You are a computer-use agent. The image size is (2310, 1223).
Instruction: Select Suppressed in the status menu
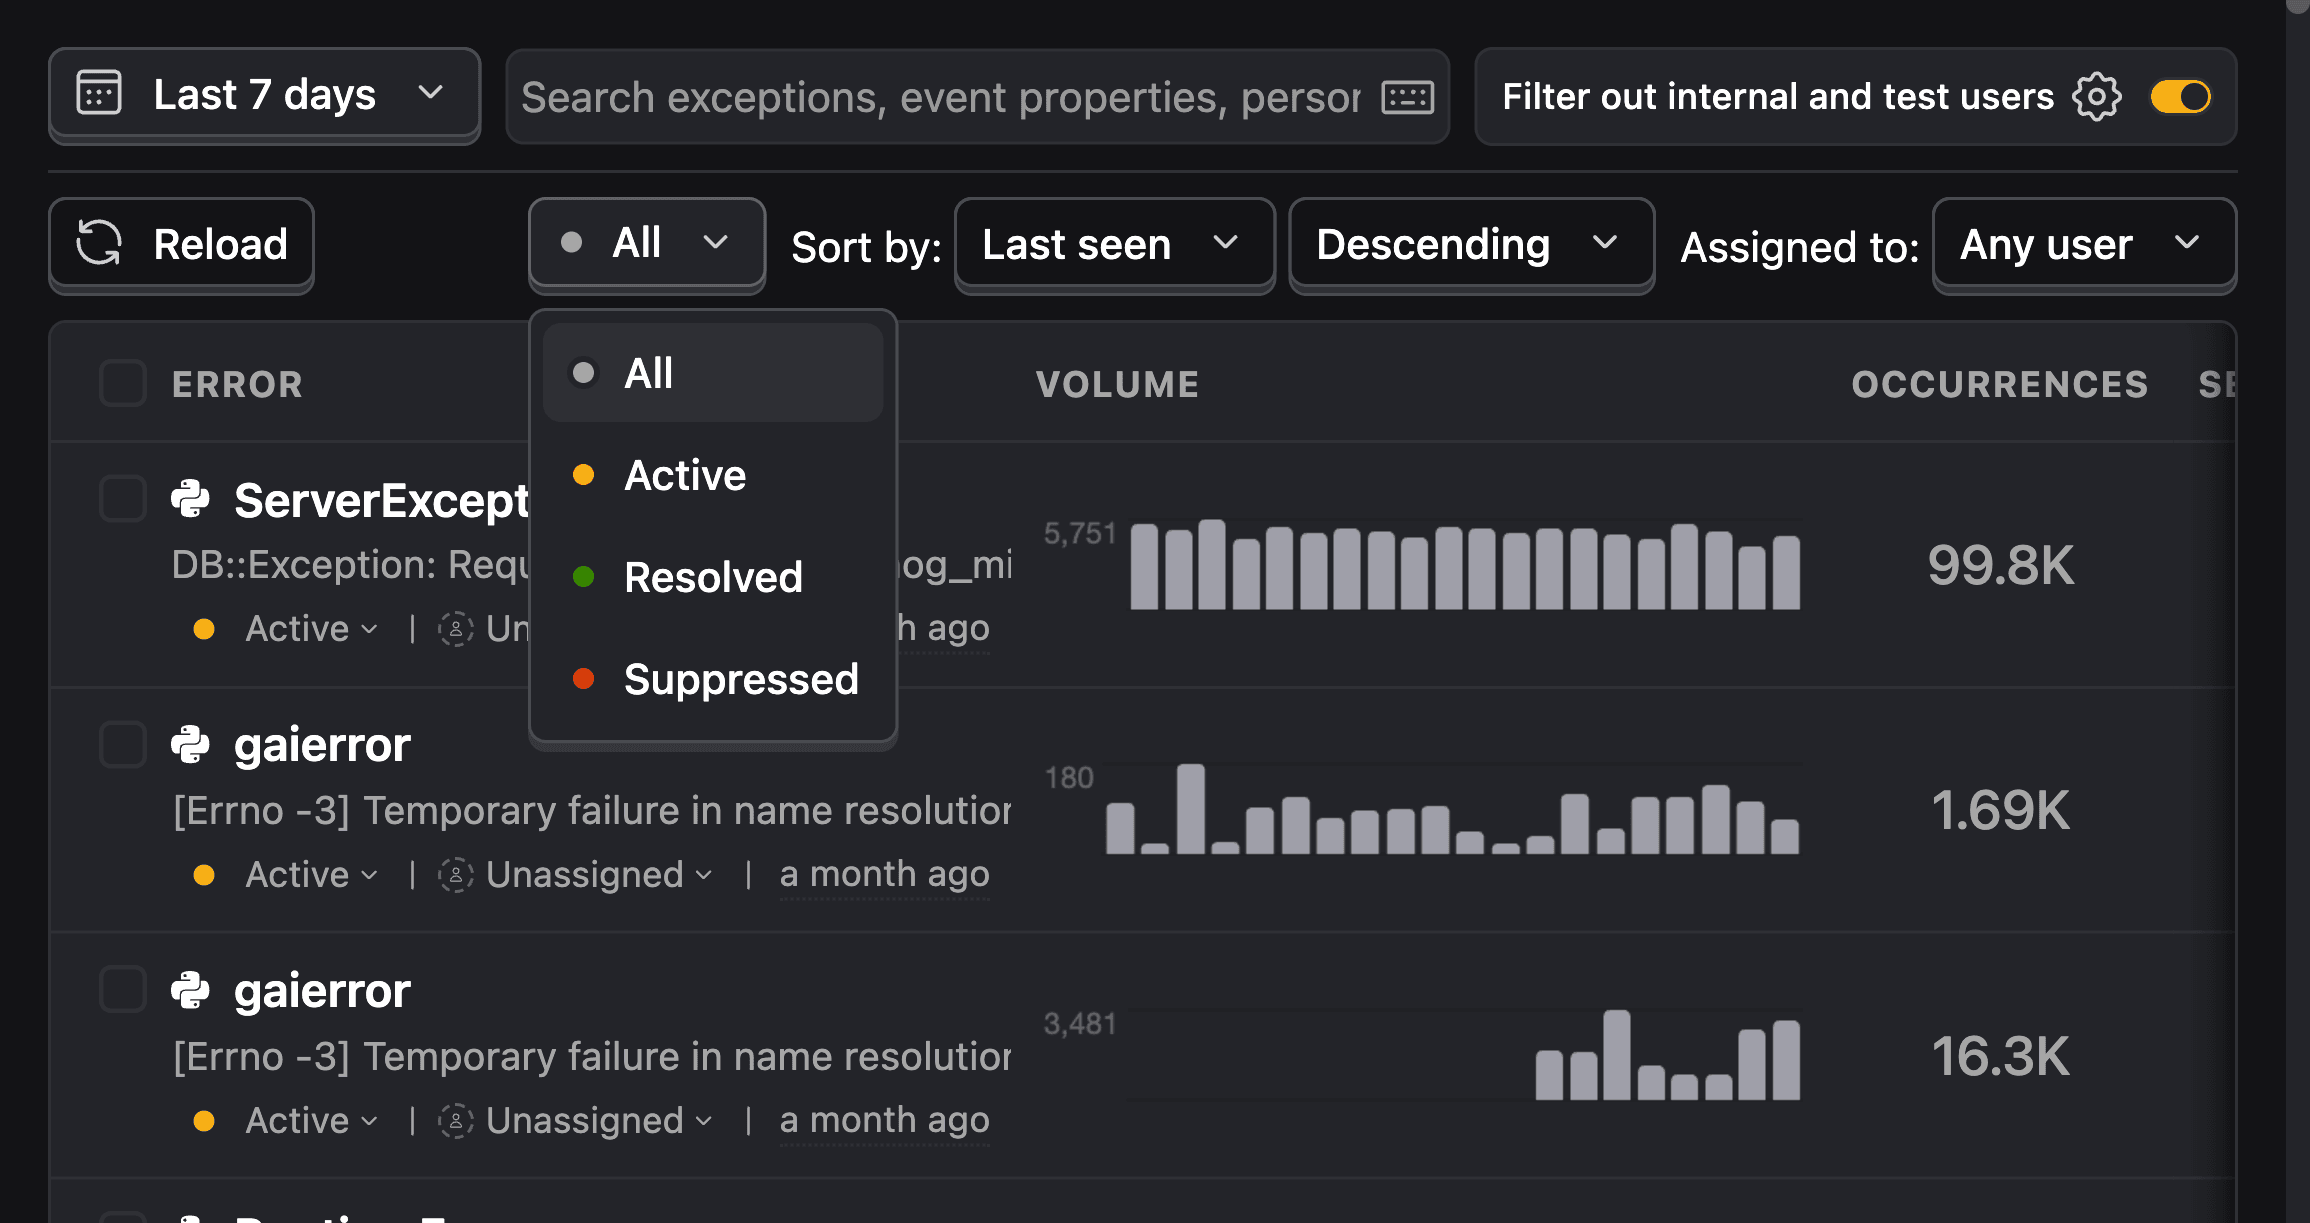(x=712, y=679)
